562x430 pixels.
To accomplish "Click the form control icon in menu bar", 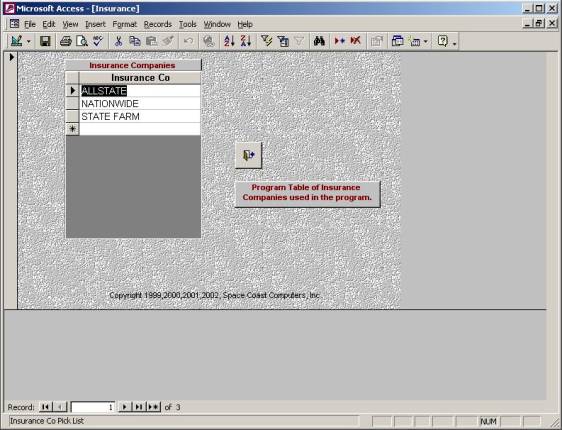I will pyautogui.click(x=14, y=24).
